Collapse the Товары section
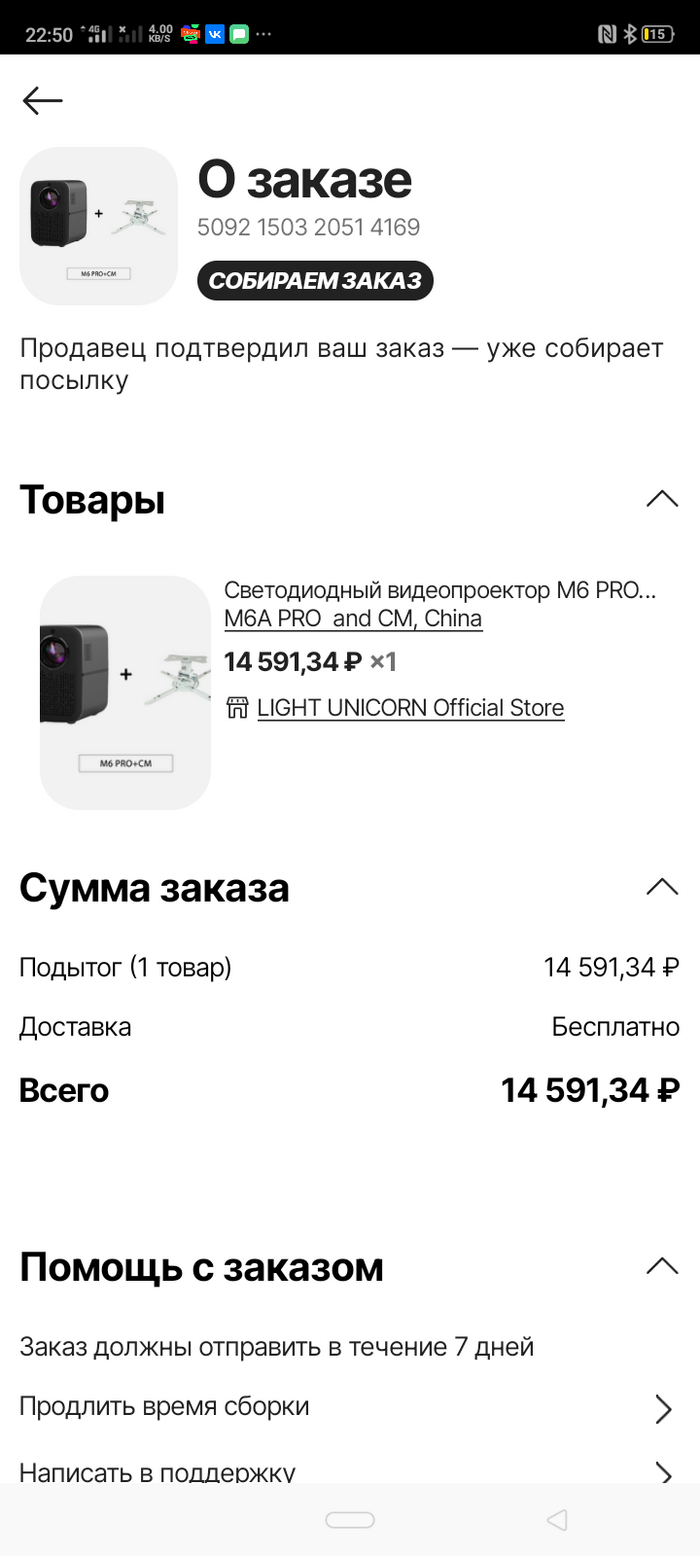700x1556 pixels. click(x=662, y=499)
